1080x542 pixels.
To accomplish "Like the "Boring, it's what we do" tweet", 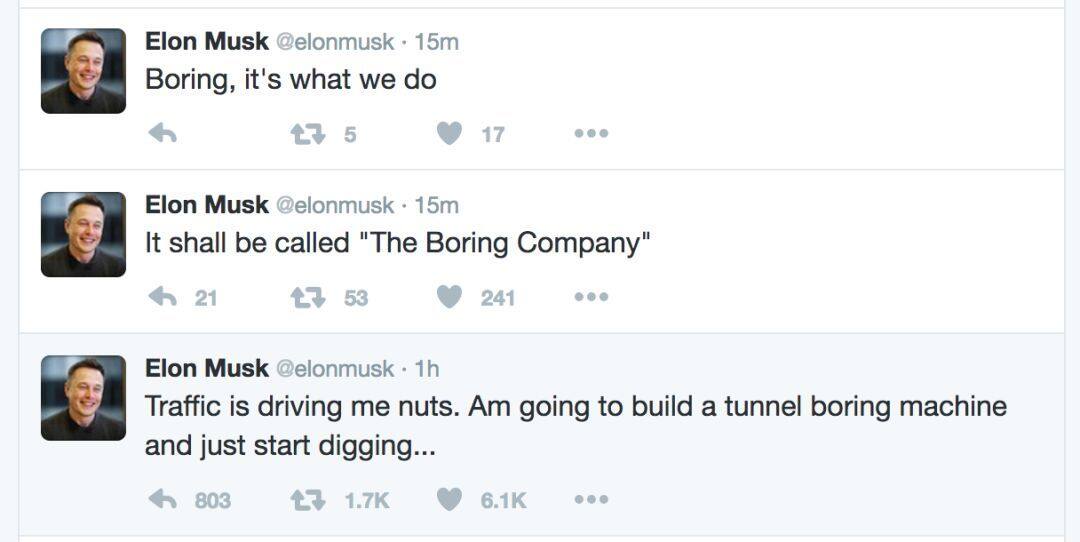I will 450,133.
